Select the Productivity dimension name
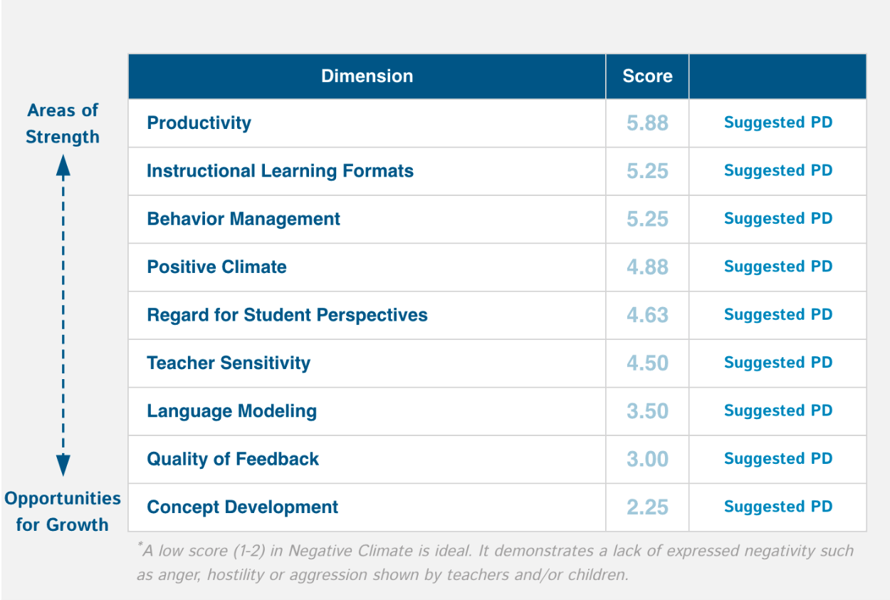This screenshot has width=890, height=600. [199, 123]
